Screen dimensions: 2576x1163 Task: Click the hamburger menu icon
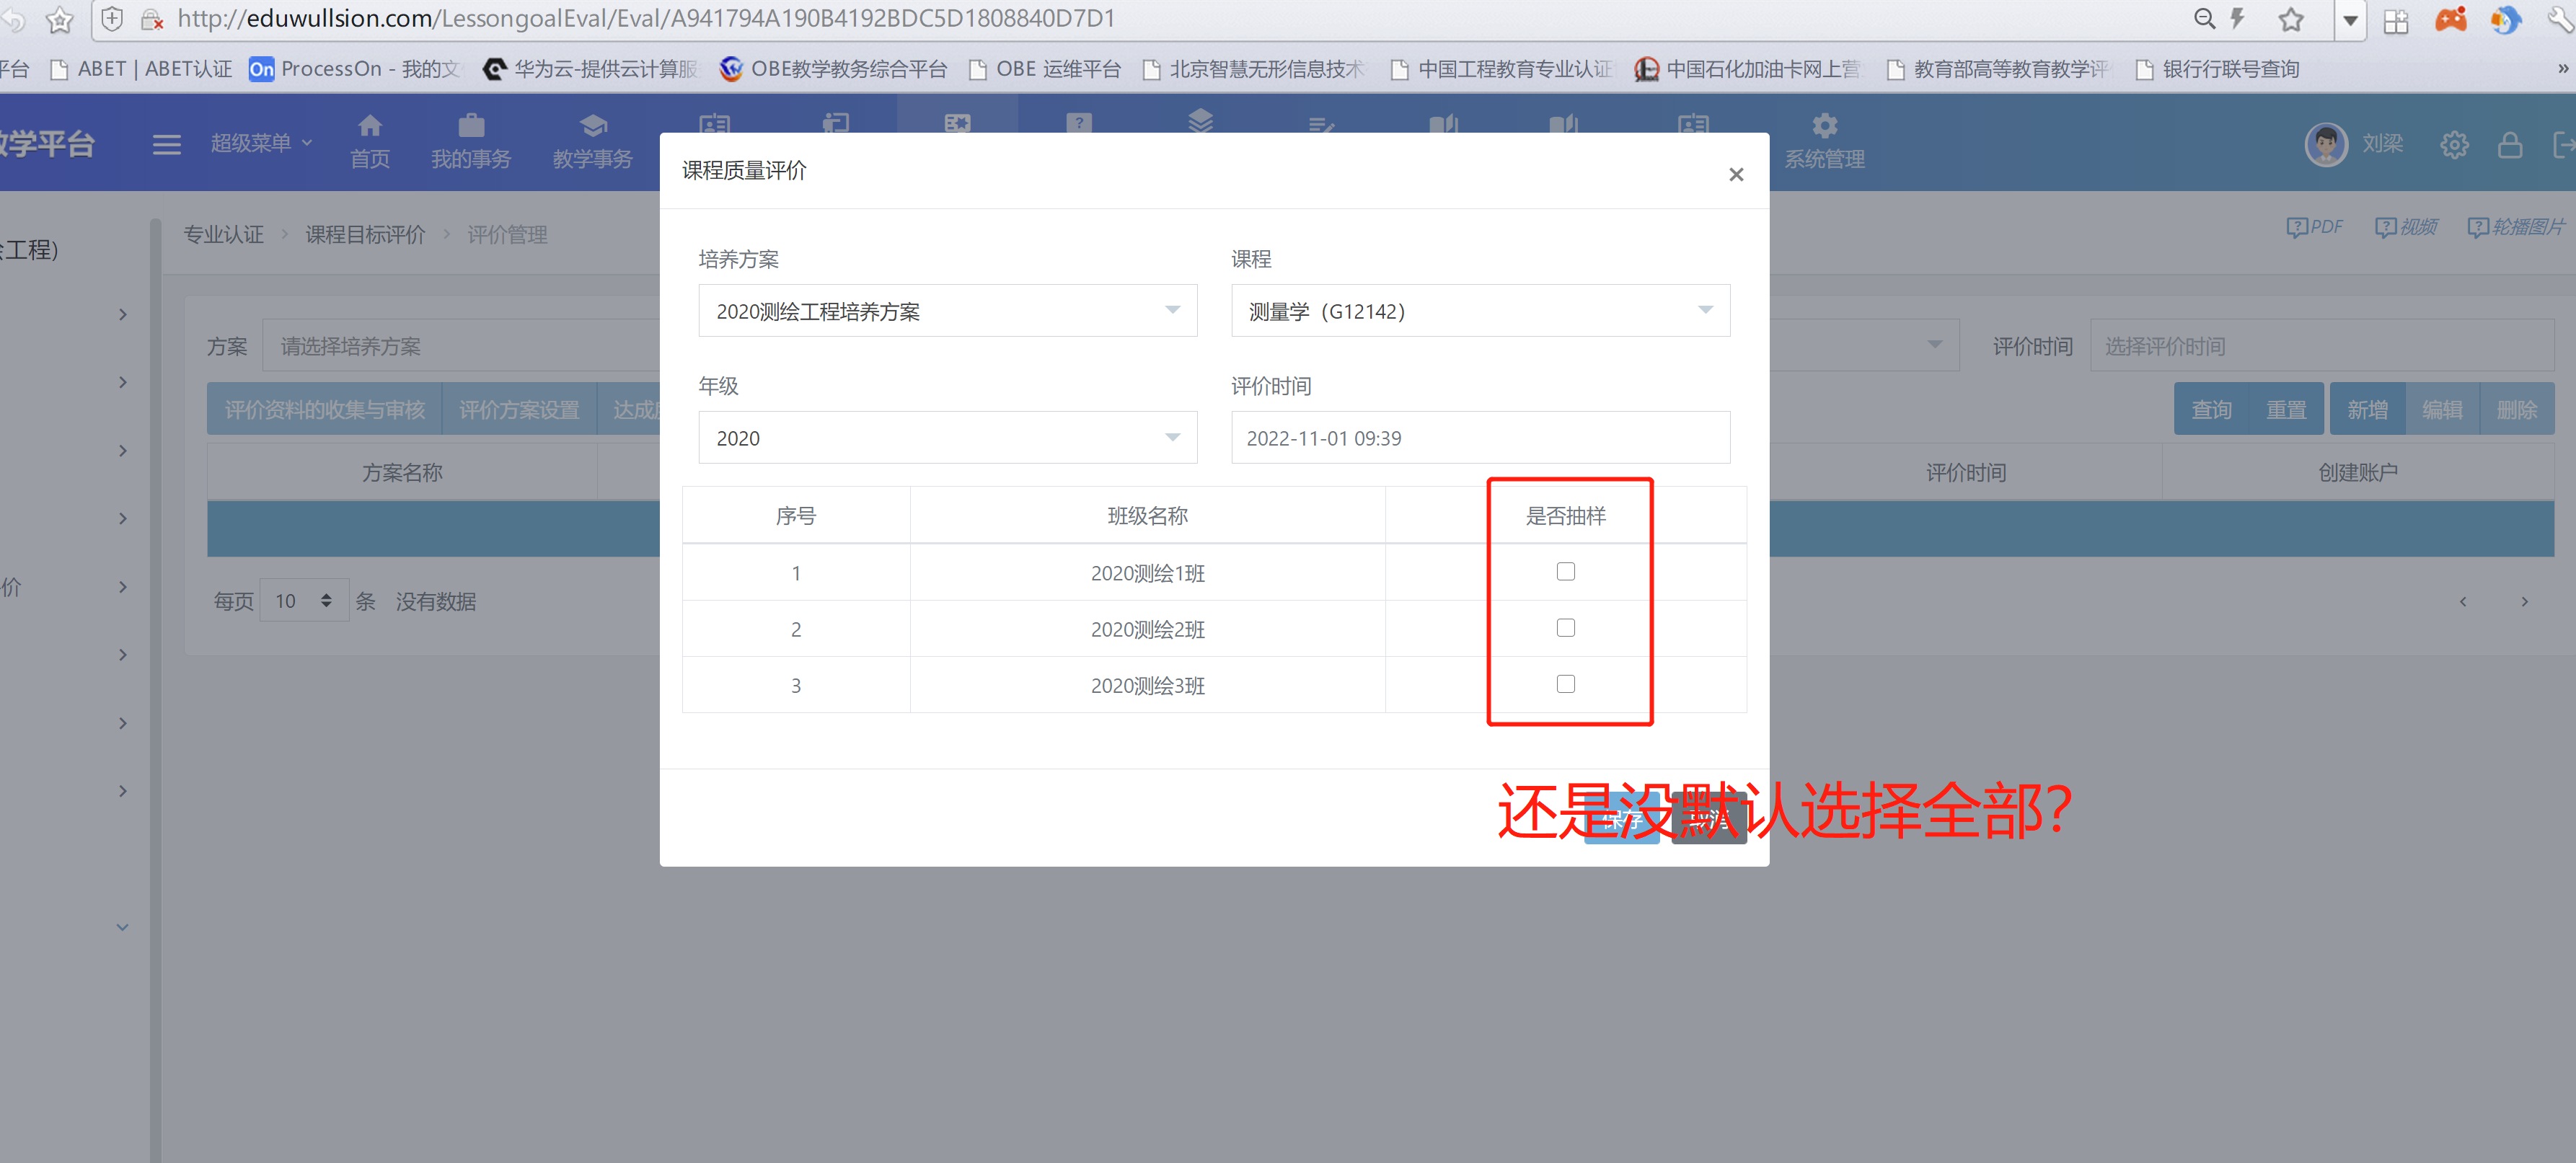coord(166,145)
